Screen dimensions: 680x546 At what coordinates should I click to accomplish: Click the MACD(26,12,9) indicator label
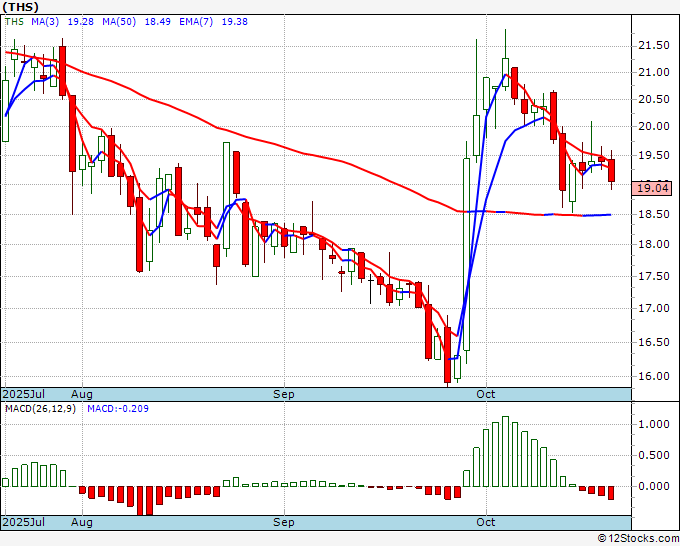point(40,409)
